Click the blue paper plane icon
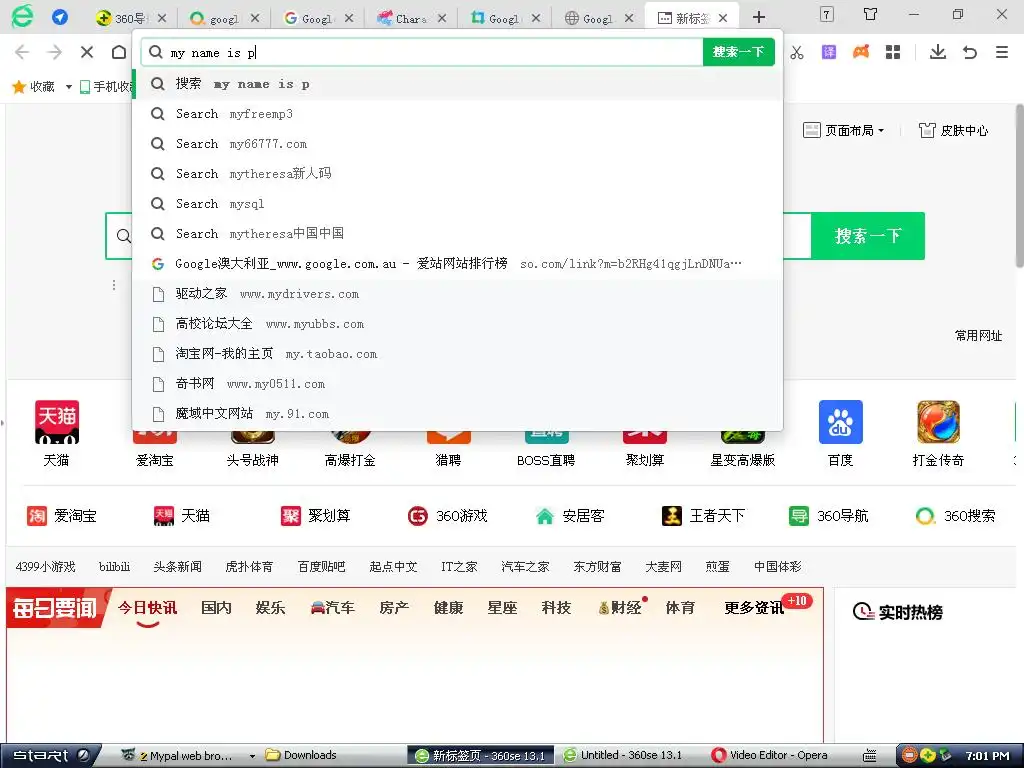Image resolution: width=1024 pixels, height=768 pixels. tap(60, 17)
